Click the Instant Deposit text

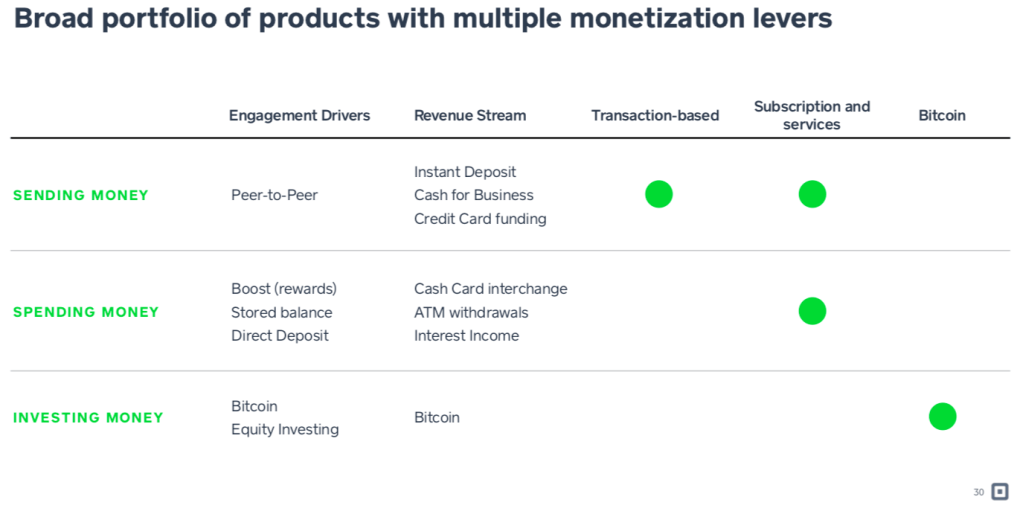(x=465, y=172)
